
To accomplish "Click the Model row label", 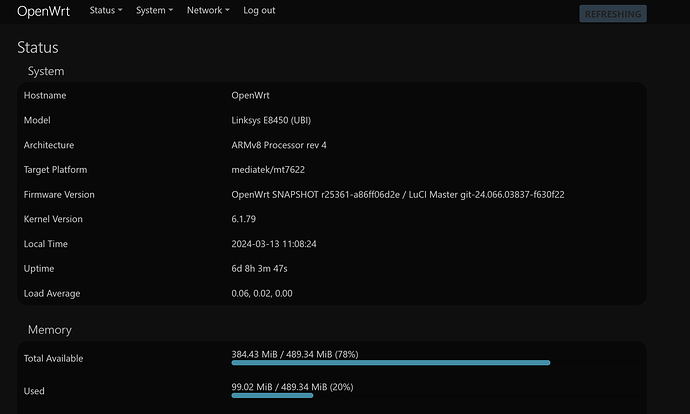I will coord(37,120).
